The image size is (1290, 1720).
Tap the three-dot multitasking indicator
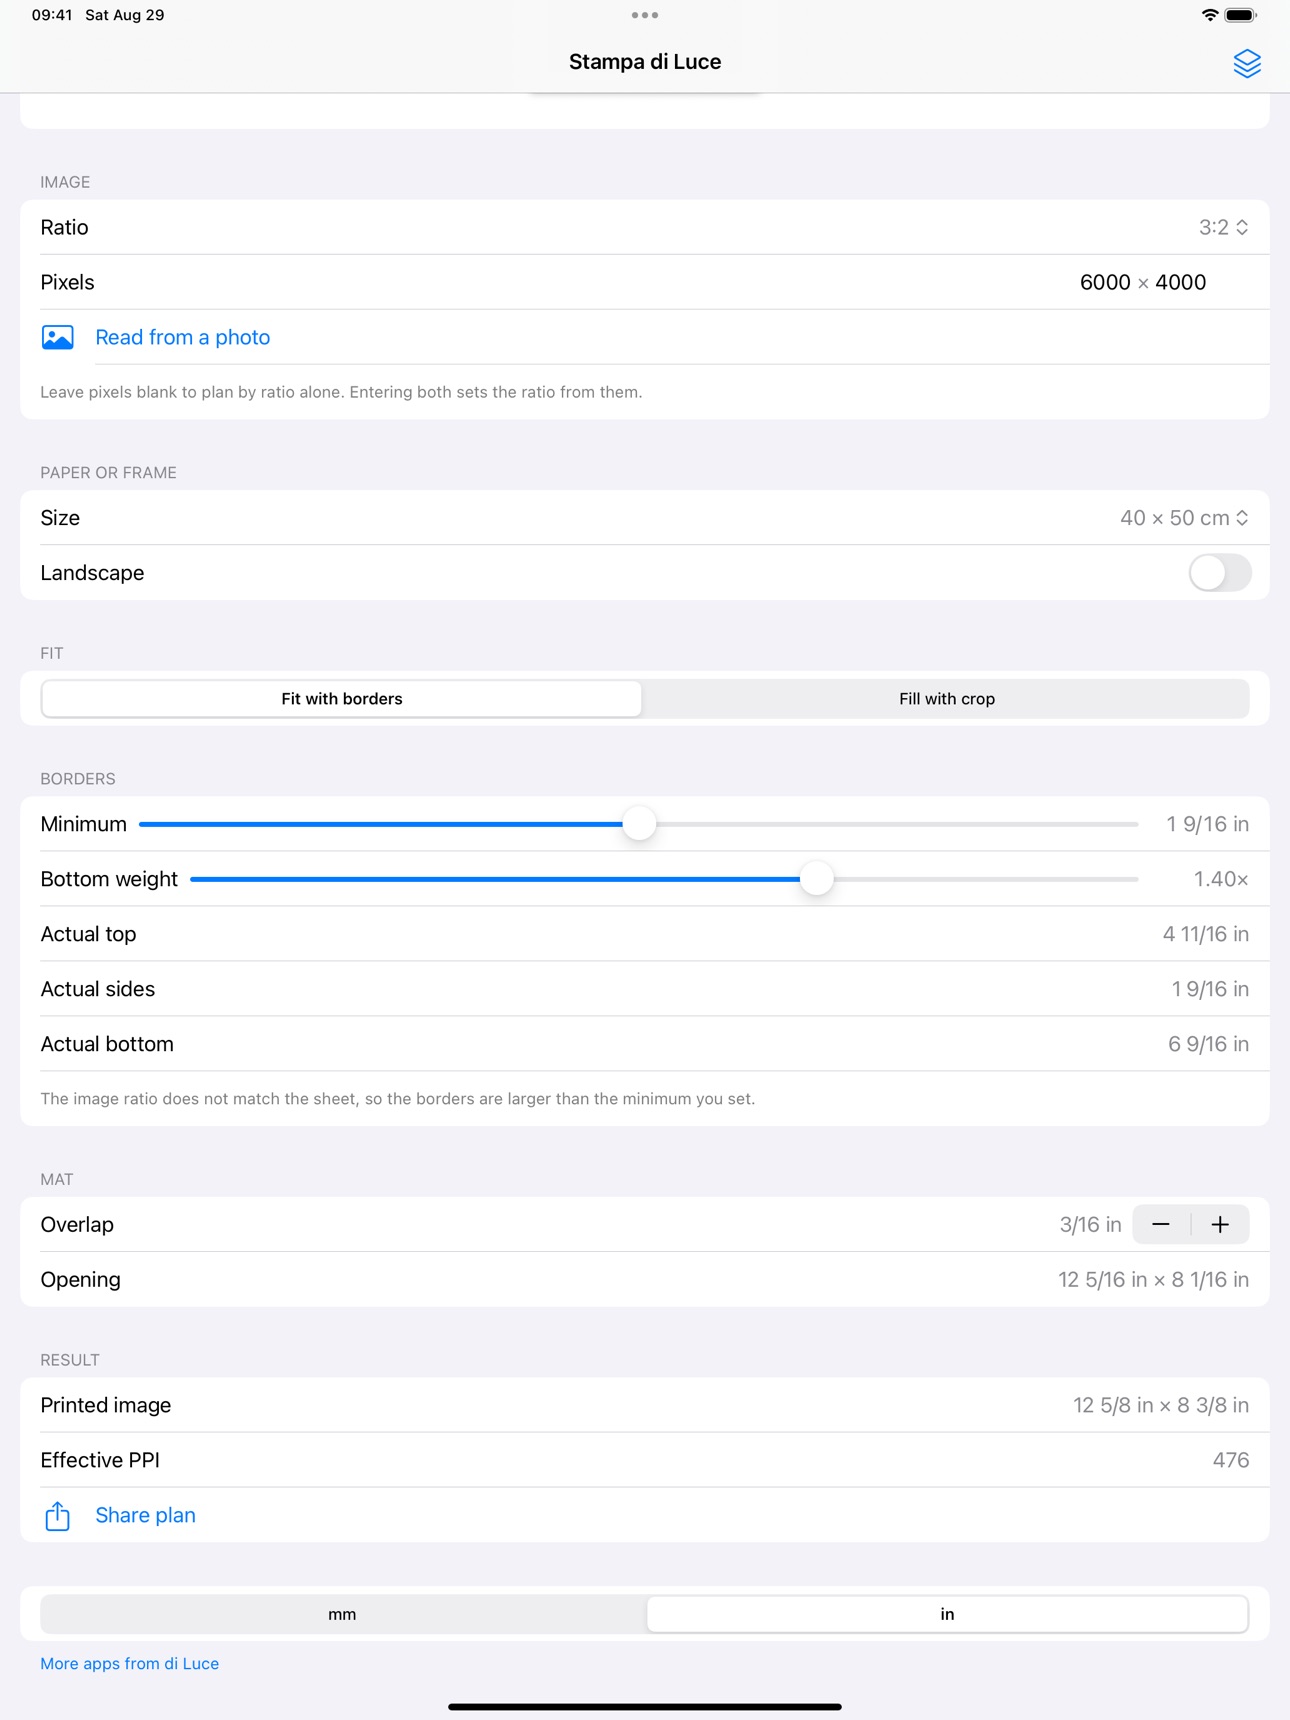tap(645, 15)
